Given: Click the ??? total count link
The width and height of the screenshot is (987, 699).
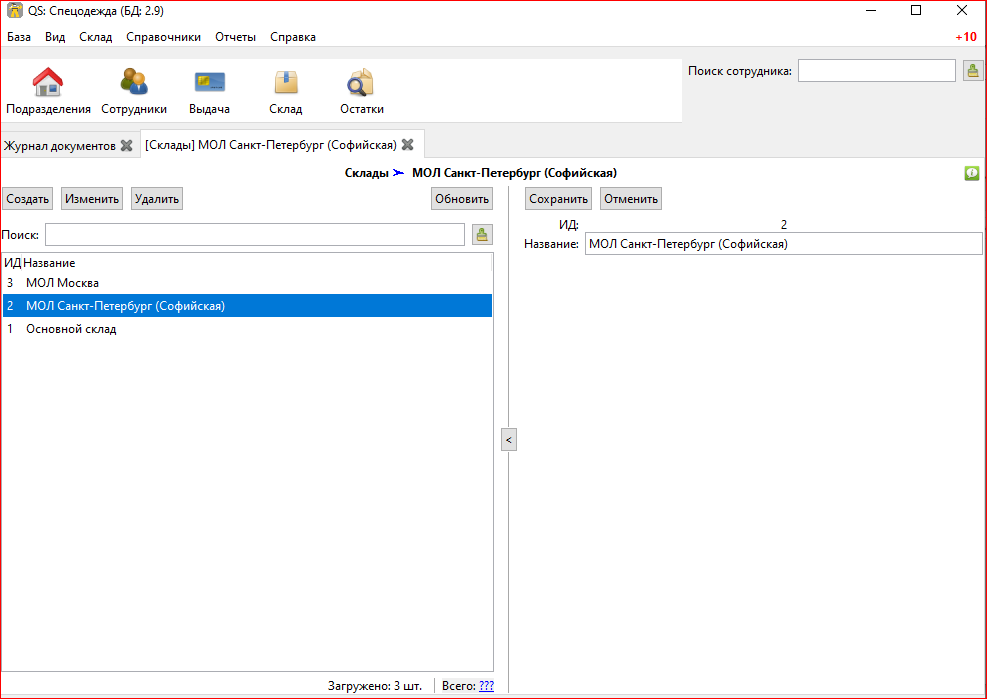Looking at the screenshot, I should (486, 686).
